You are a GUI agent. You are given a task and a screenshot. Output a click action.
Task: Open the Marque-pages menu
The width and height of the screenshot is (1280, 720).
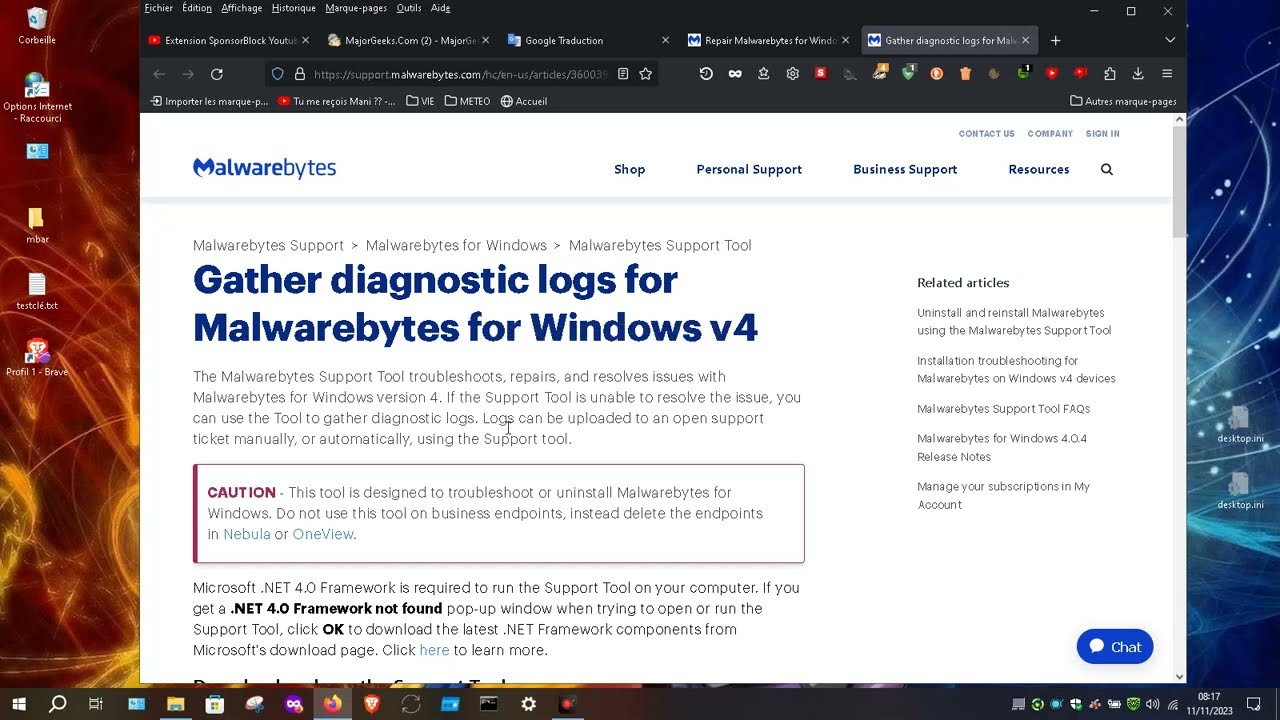tap(356, 8)
